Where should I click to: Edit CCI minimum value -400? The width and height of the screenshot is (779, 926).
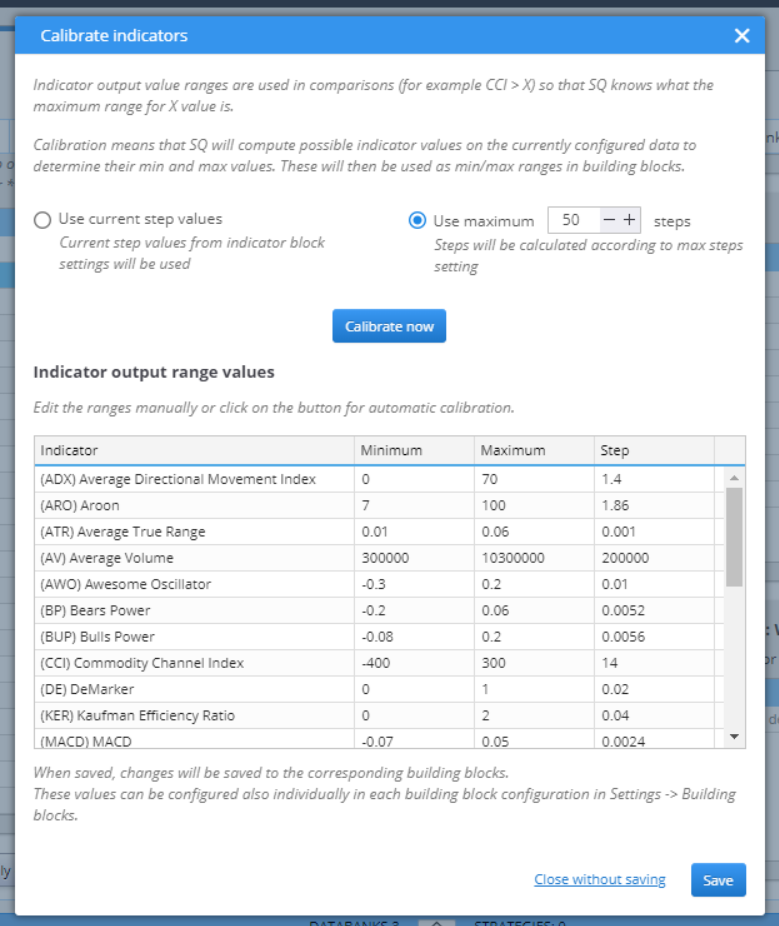click(415, 663)
